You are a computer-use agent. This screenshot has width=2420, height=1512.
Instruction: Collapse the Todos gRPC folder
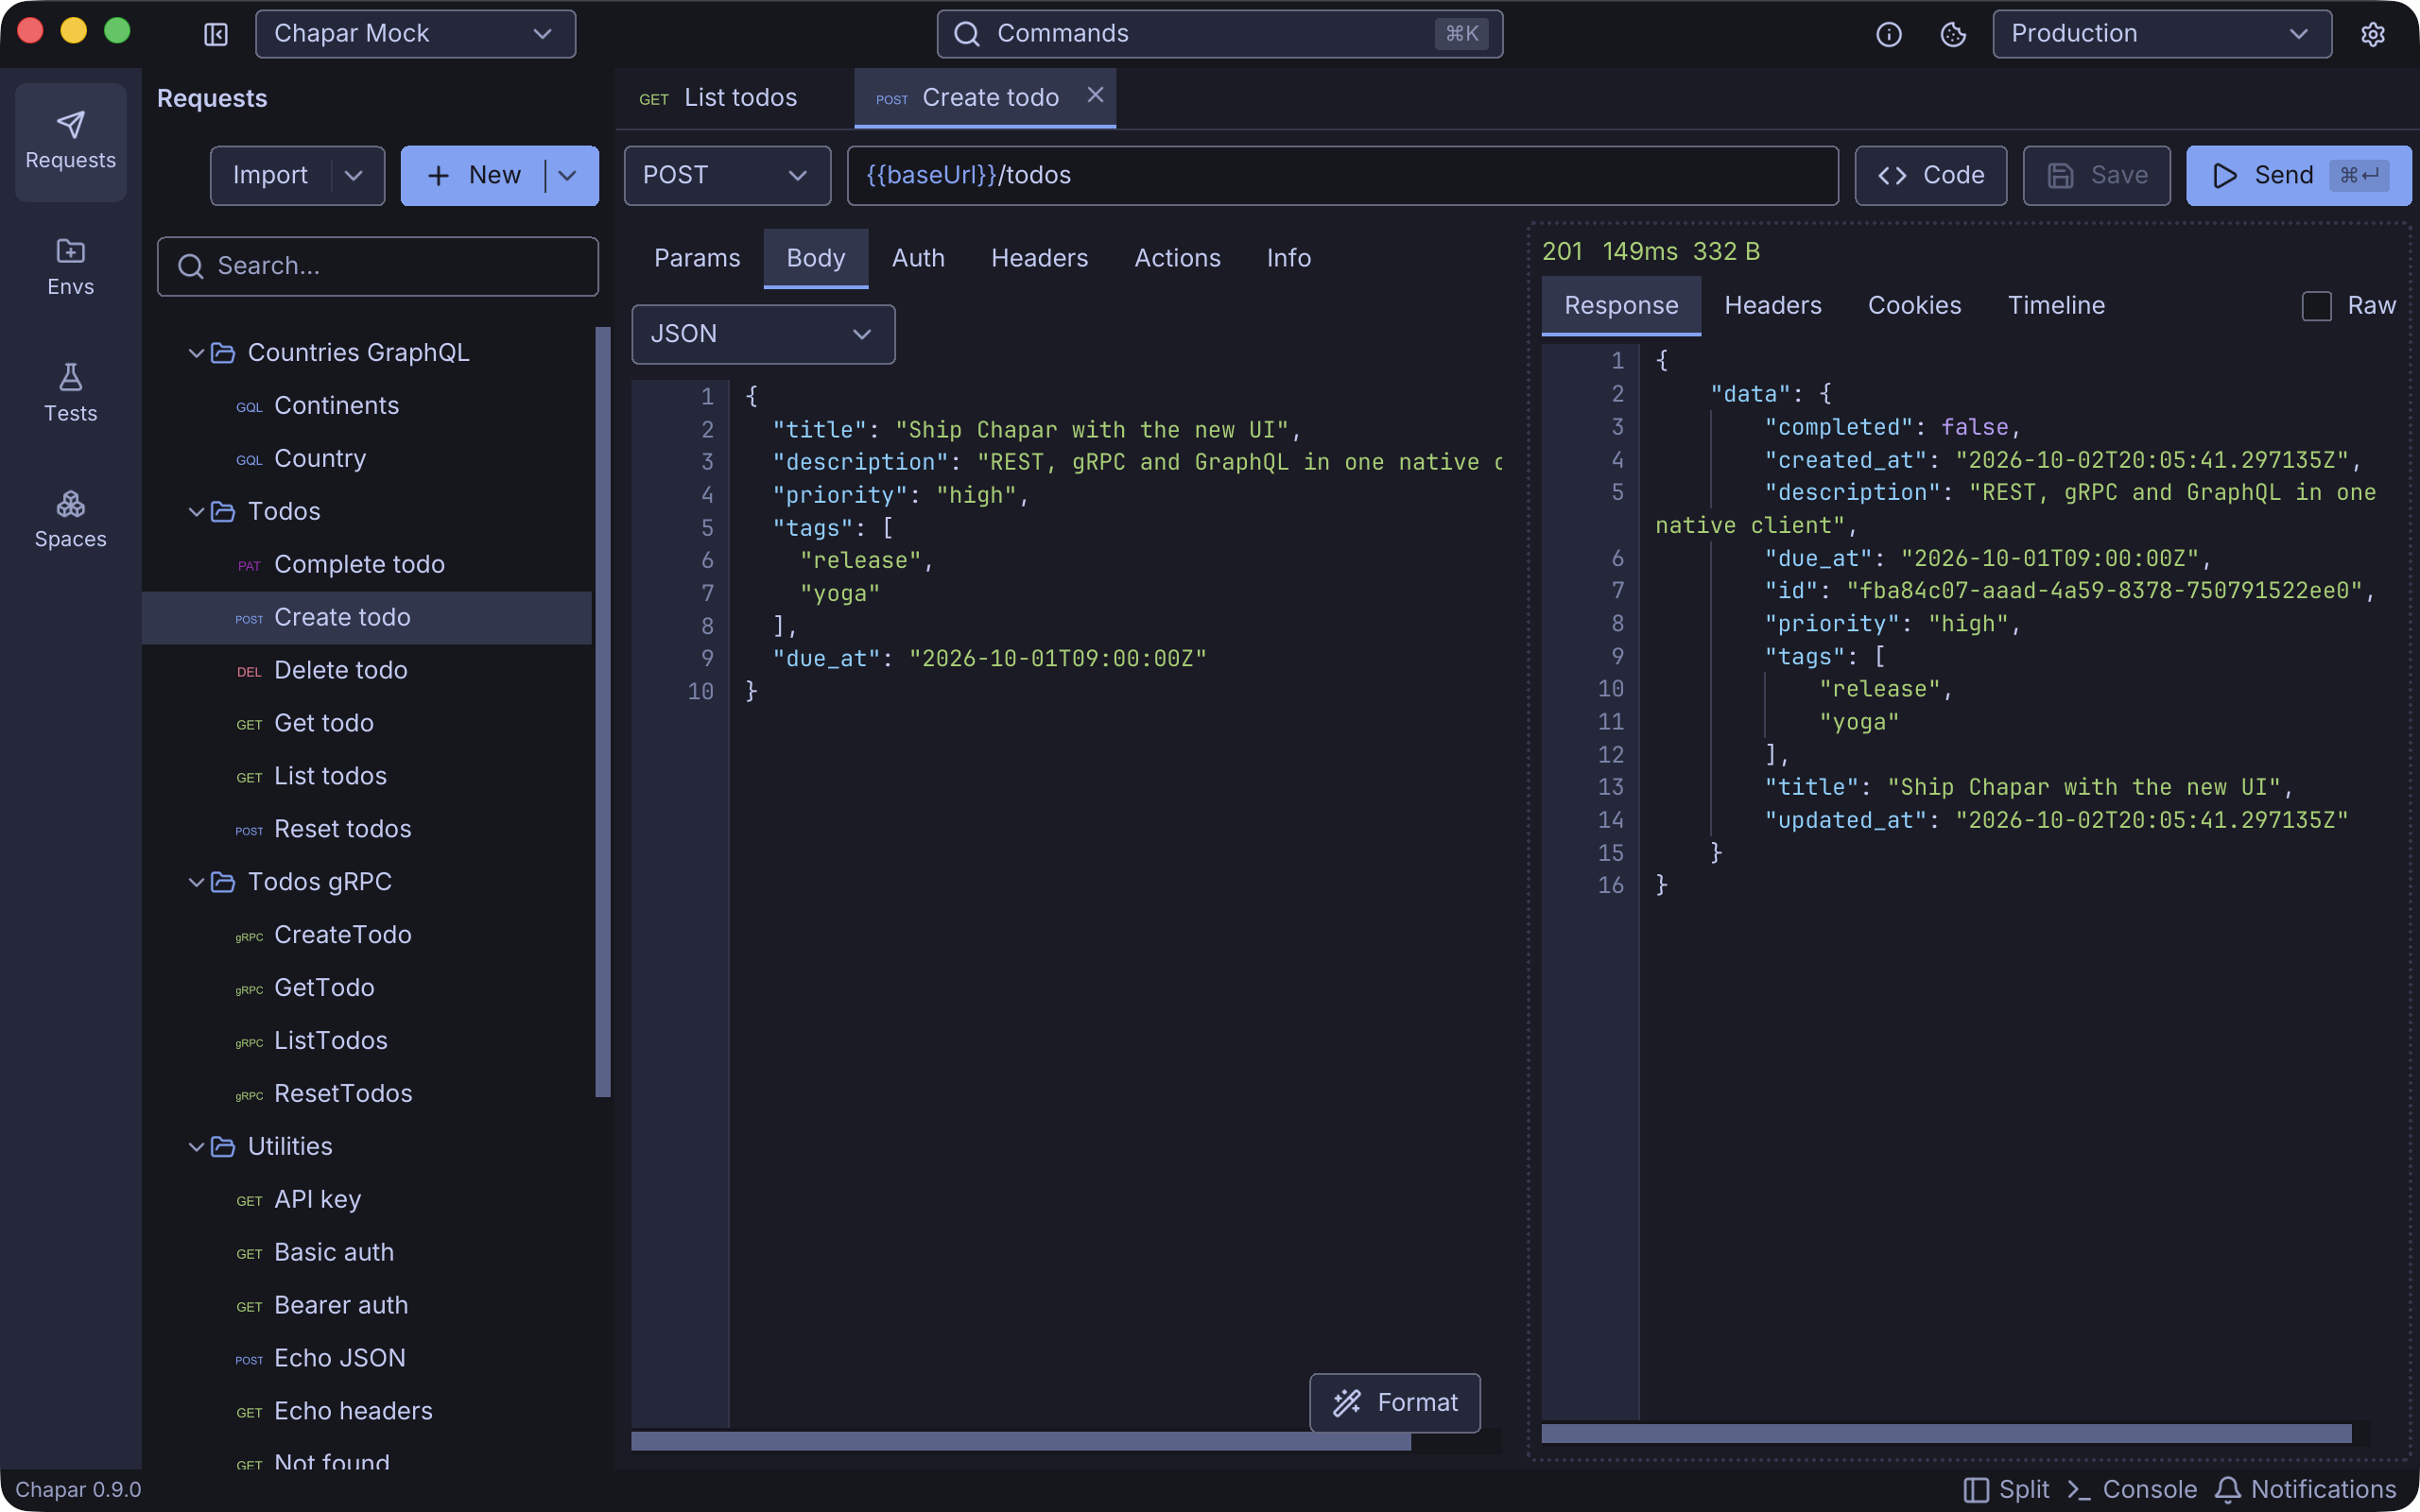196,882
